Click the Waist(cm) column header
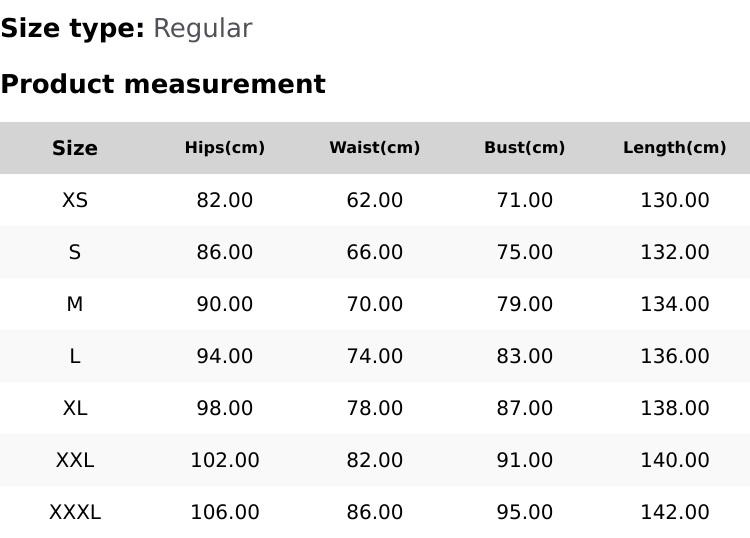 click(375, 148)
